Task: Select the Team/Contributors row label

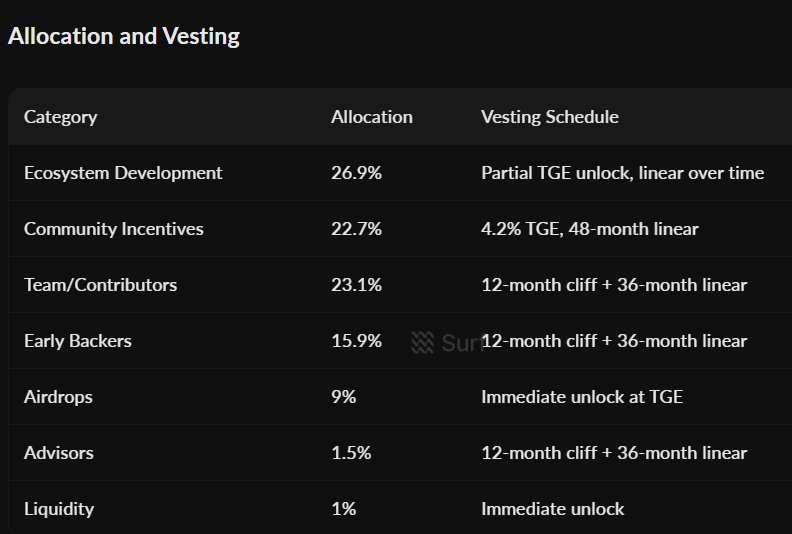Action: pyautogui.click(x=100, y=285)
